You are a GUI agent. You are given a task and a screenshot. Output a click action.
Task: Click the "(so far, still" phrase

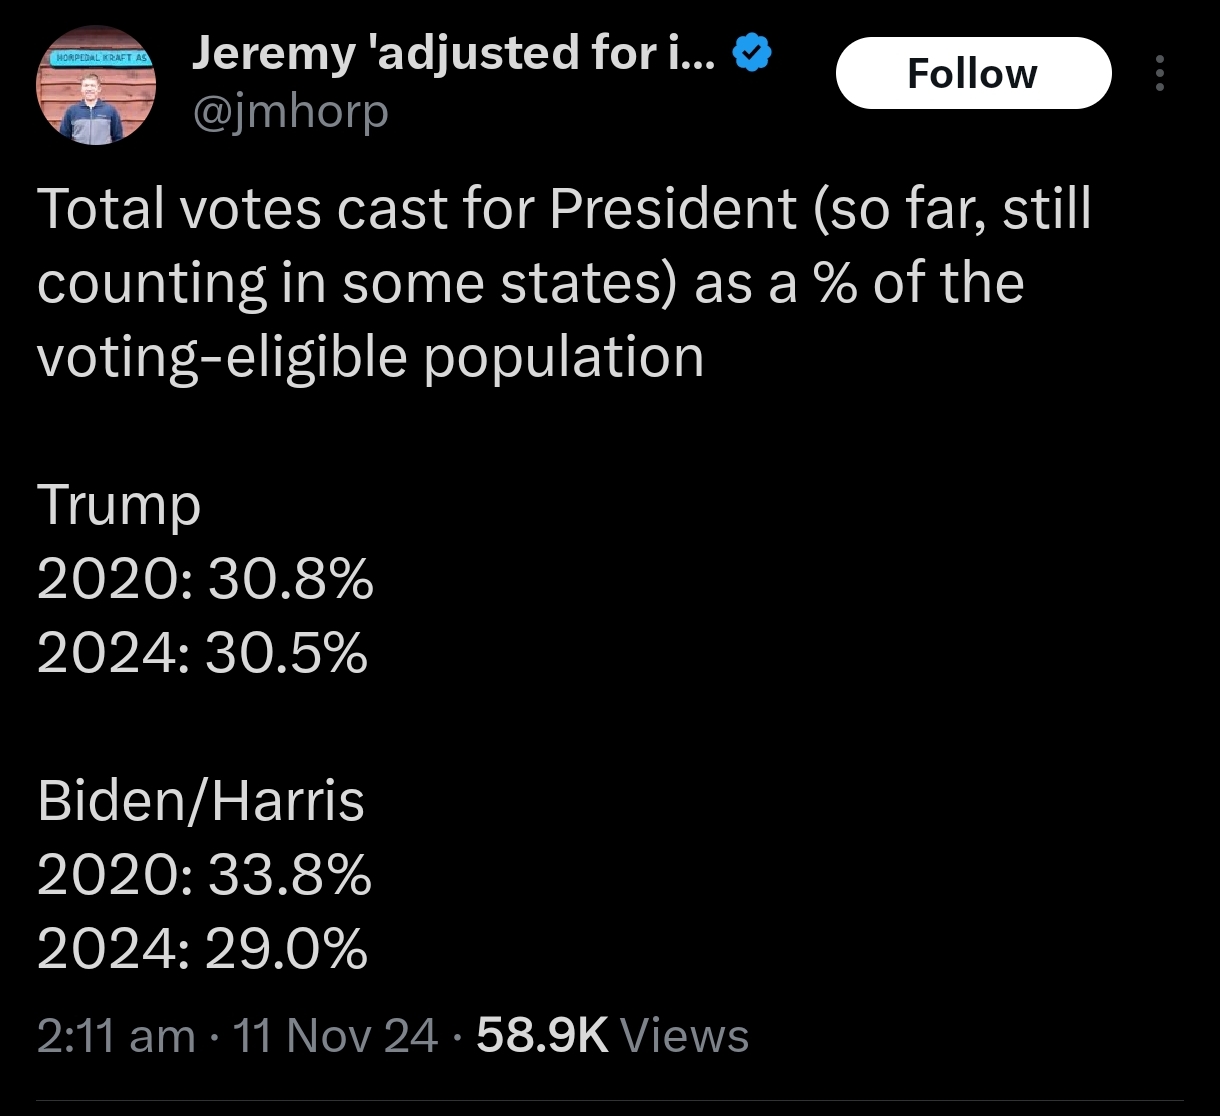pyautogui.click(x=953, y=208)
